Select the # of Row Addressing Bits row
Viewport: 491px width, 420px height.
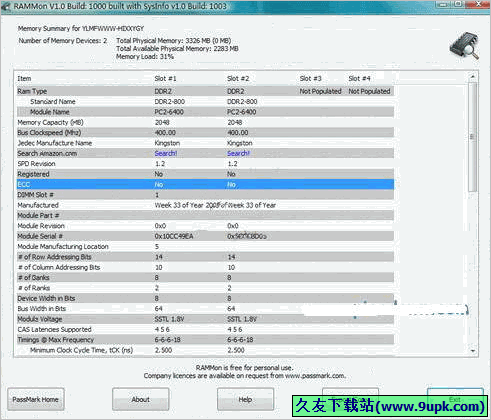[205, 257]
